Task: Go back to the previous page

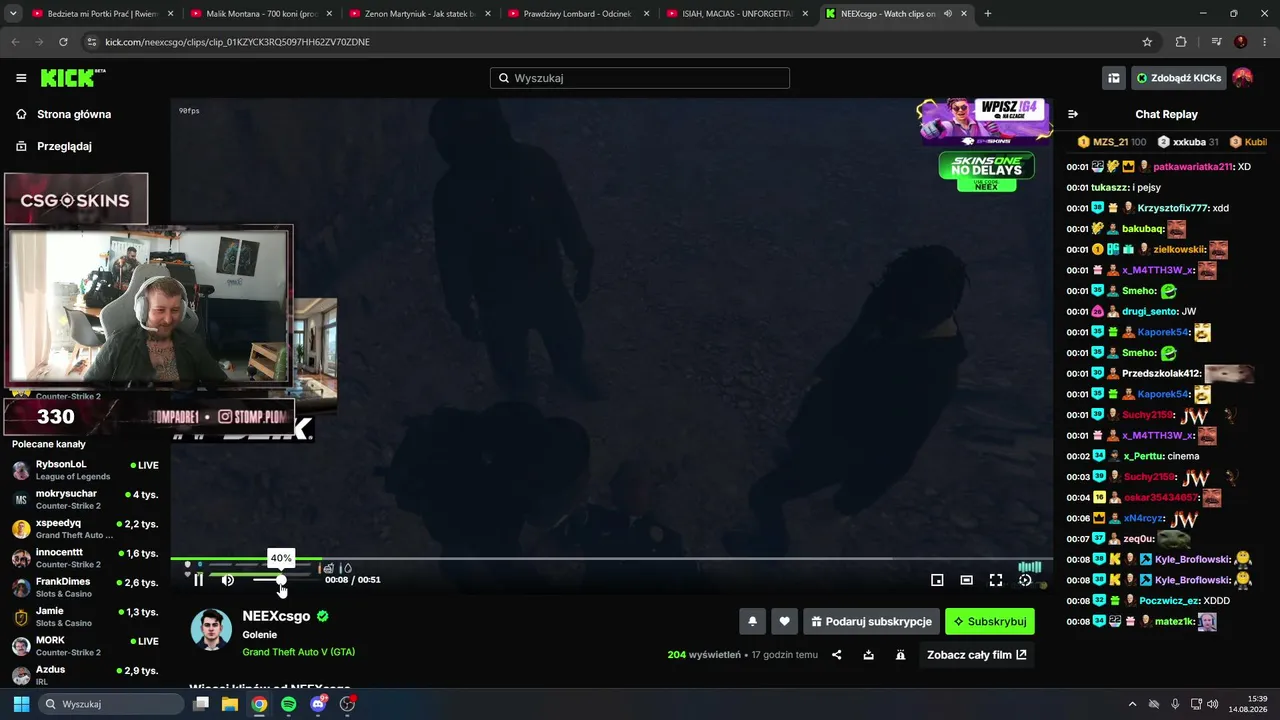Action: pos(15,42)
